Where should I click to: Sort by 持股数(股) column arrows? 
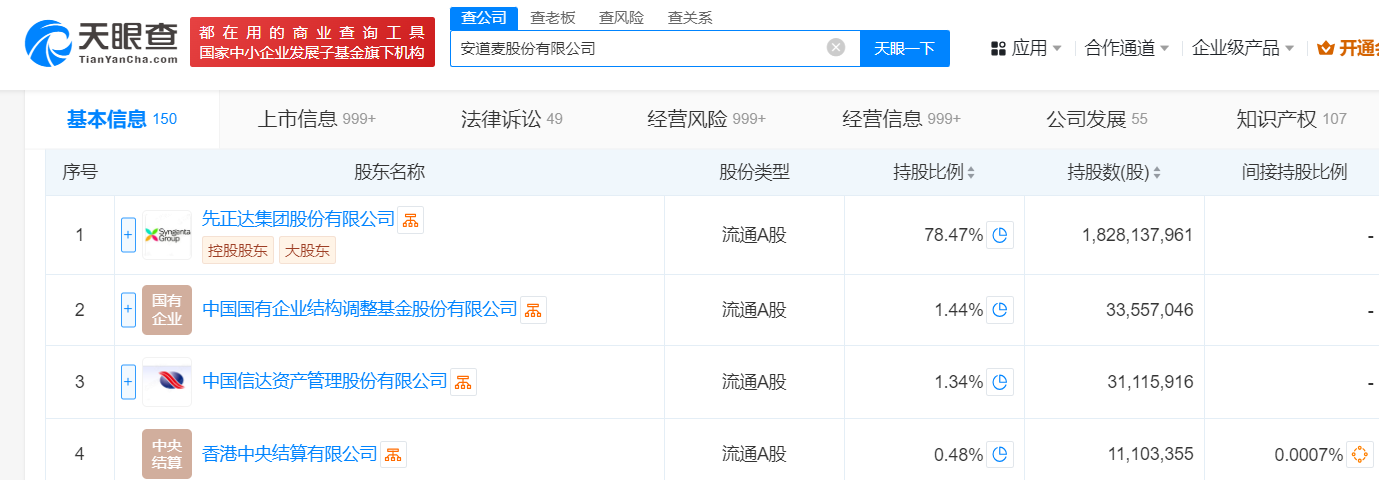tap(1157, 173)
